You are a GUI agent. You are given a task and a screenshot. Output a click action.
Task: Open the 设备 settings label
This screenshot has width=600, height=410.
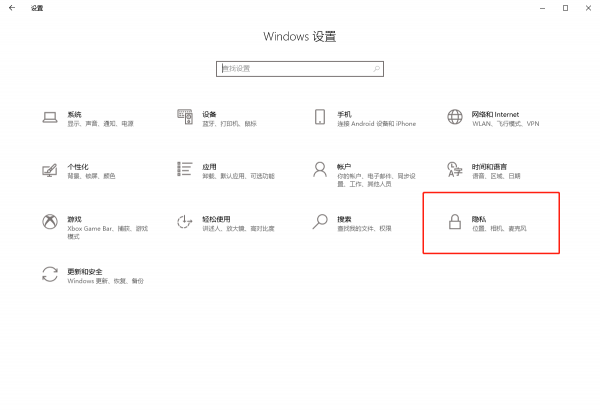pyautogui.click(x=209, y=114)
